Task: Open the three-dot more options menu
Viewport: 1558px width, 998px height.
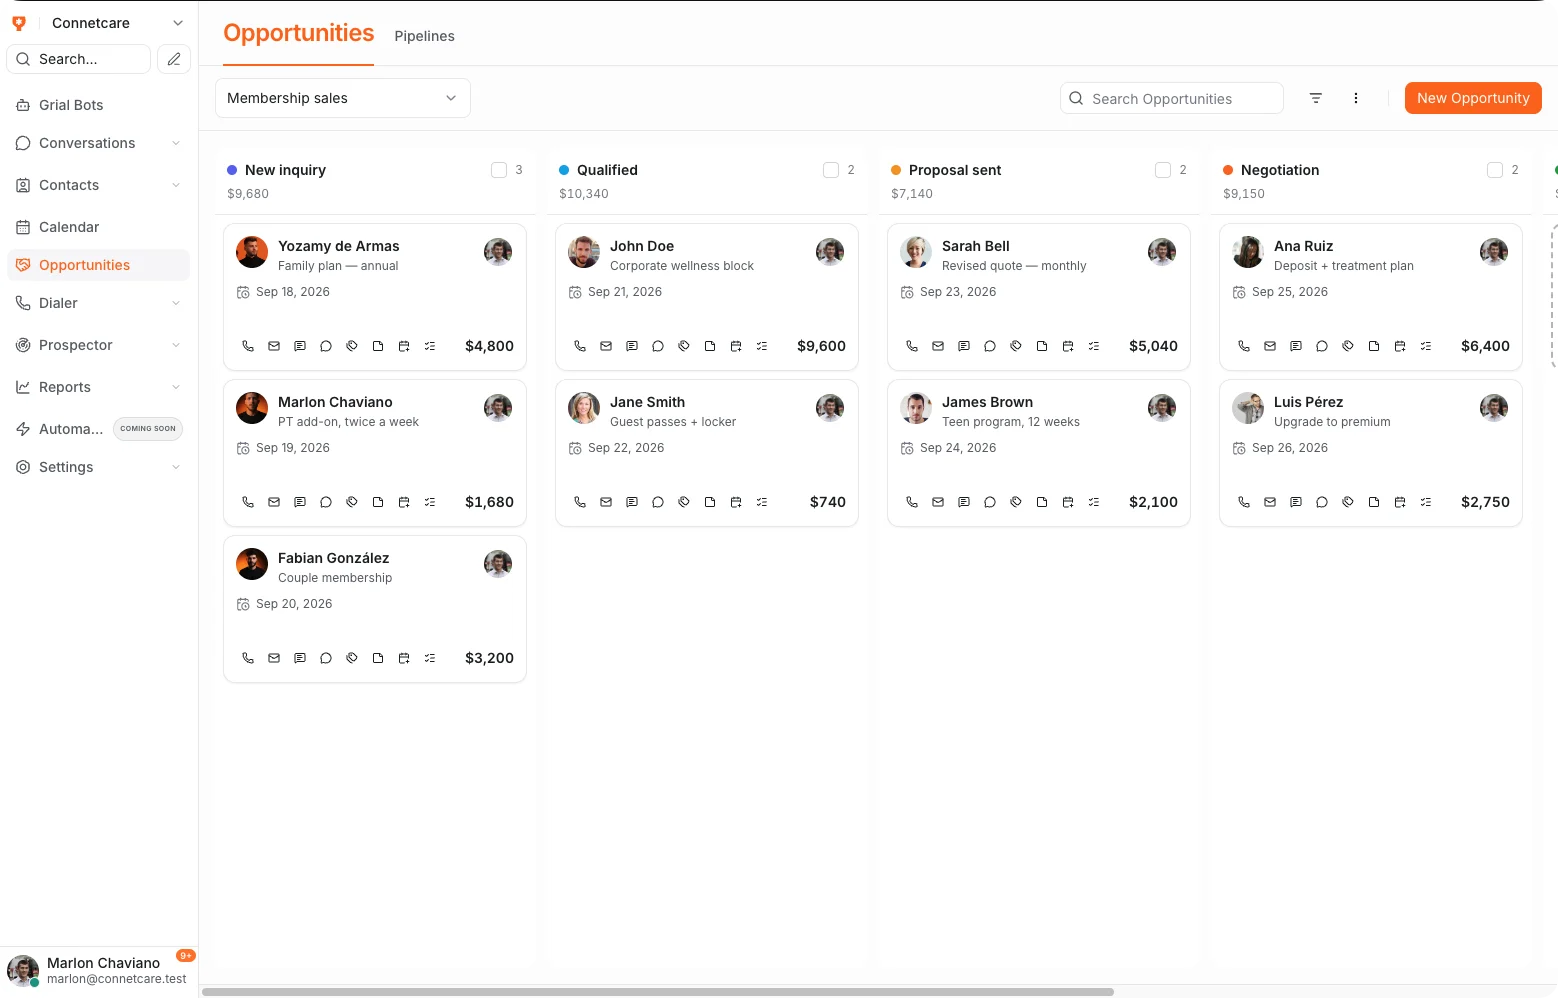Action: (x=1356, y=98)
